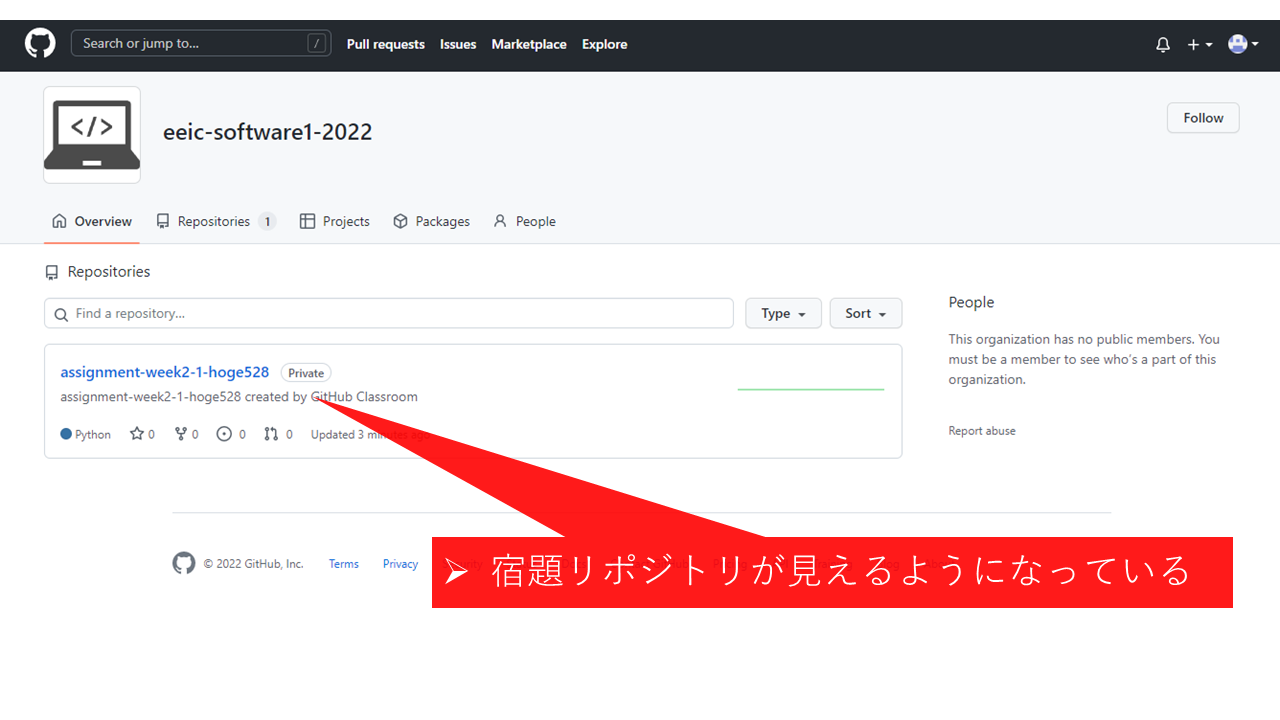Open Pull requests in the top navigation

click(x=385, y=44)
